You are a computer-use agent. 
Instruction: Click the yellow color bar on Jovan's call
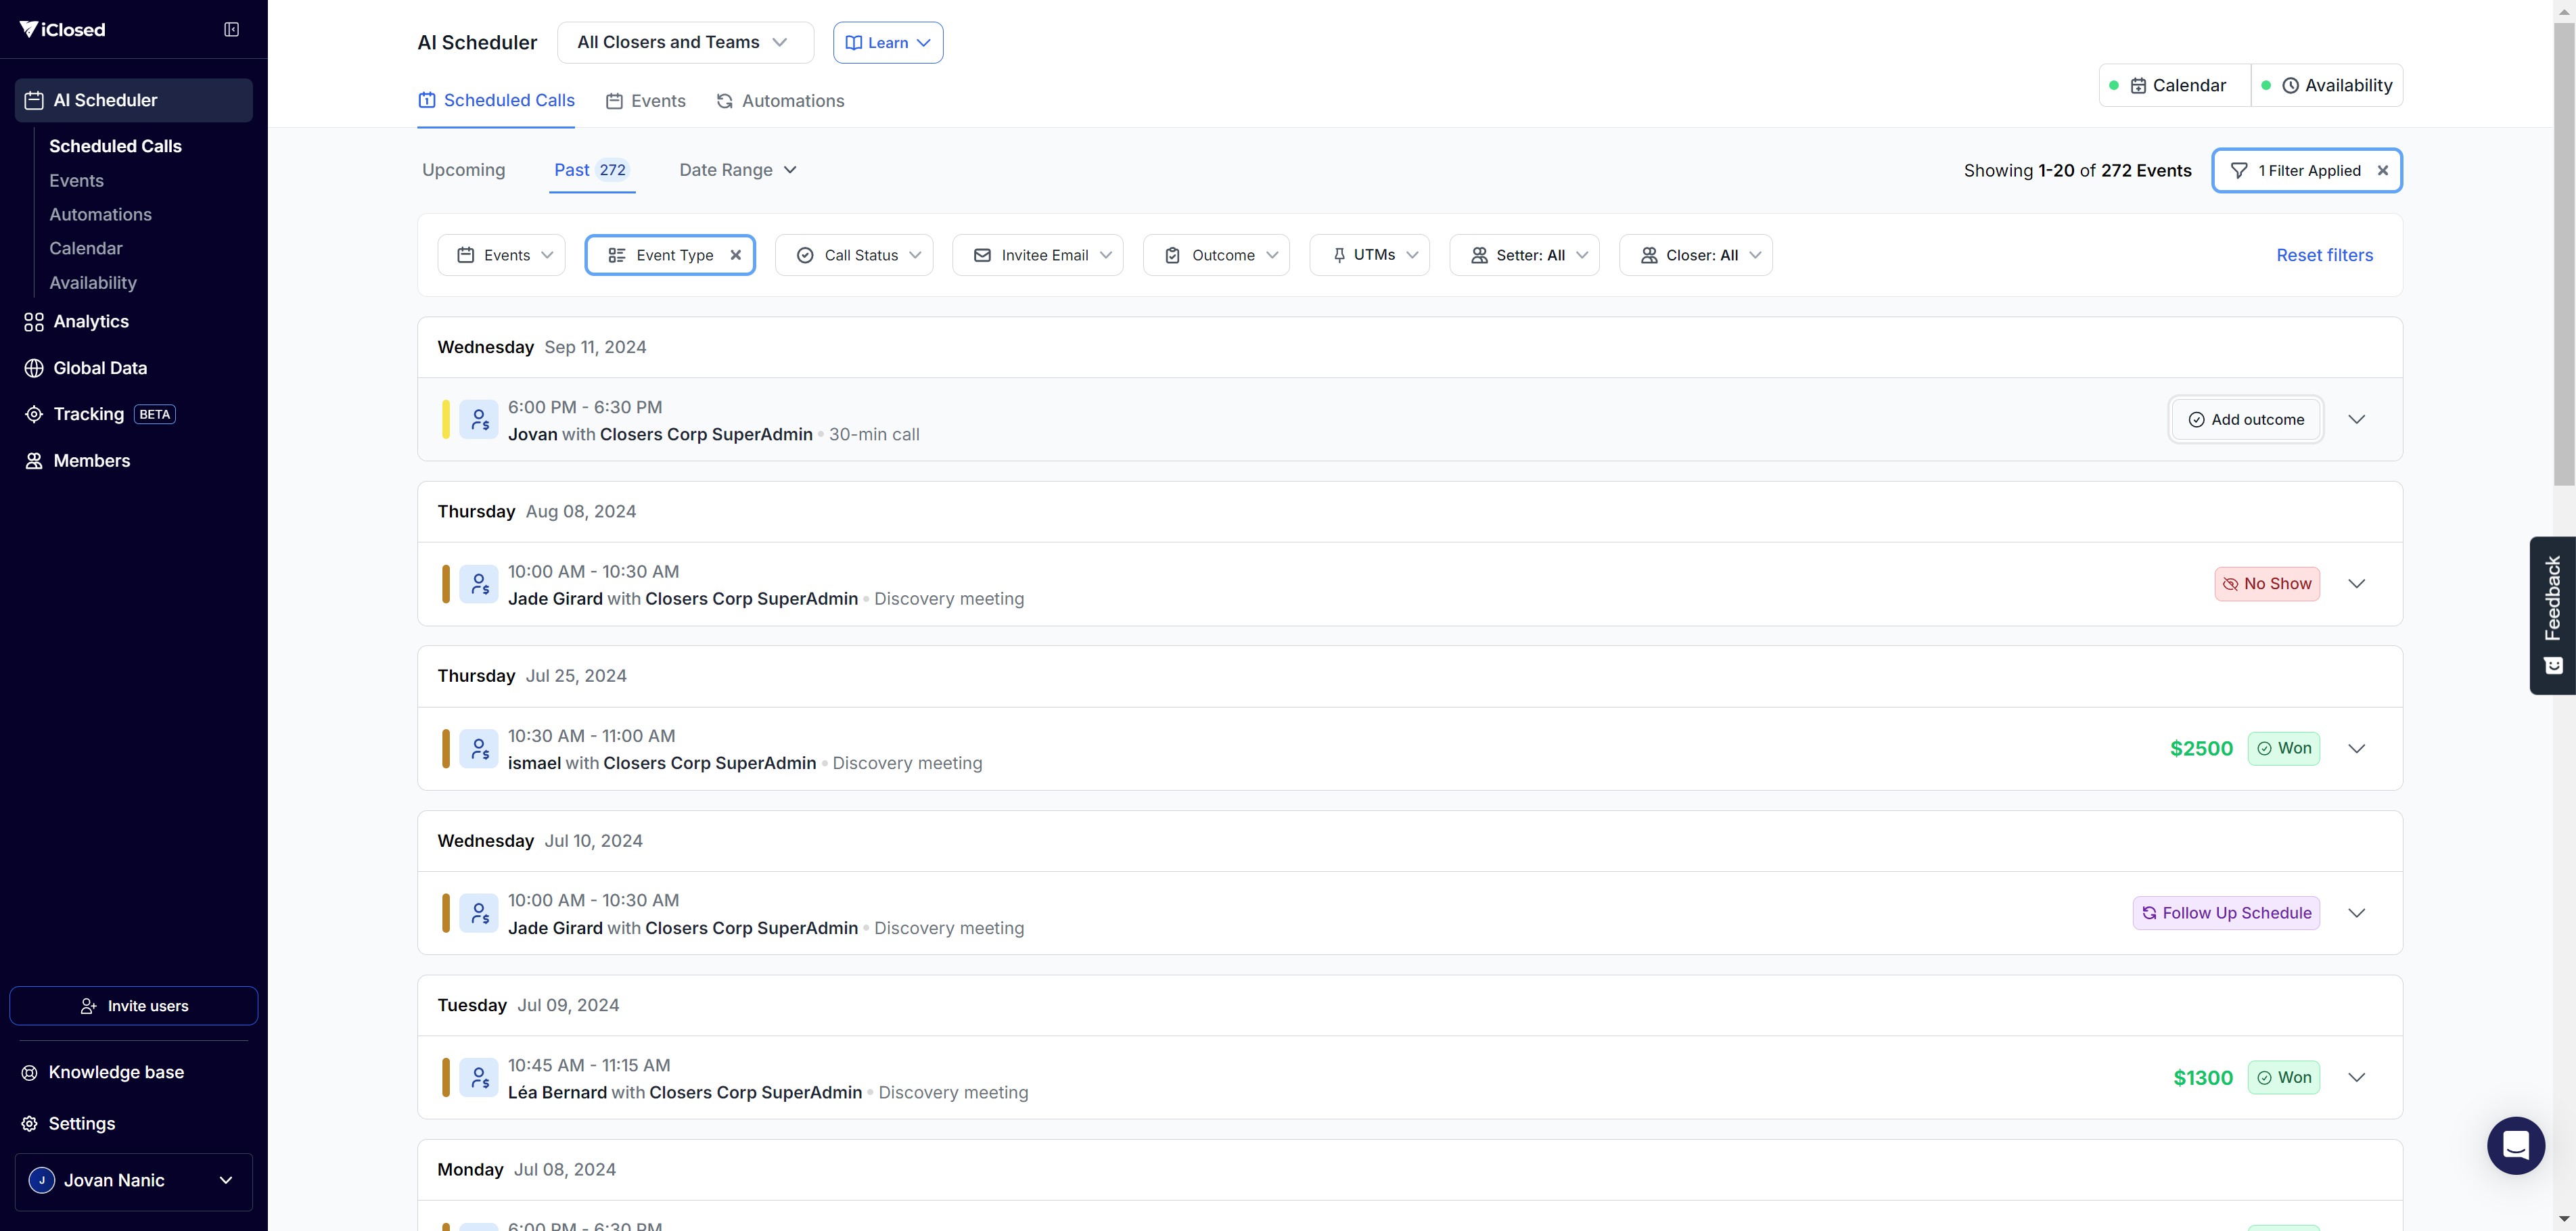pyautogui.click(x=446, y=420)
